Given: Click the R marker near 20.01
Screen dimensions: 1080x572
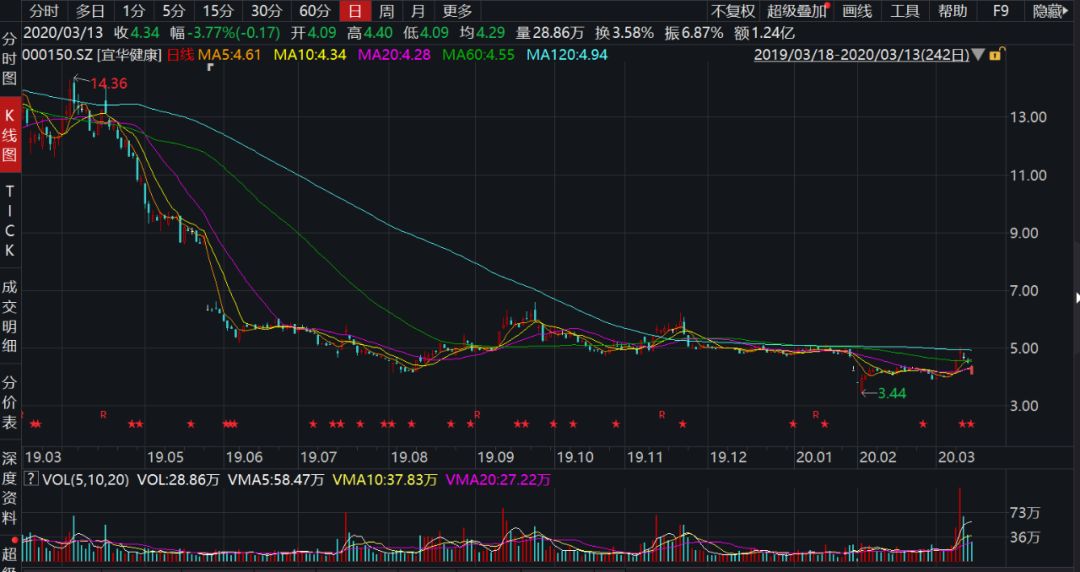Looking at the screenshot, I should (815, 413).
